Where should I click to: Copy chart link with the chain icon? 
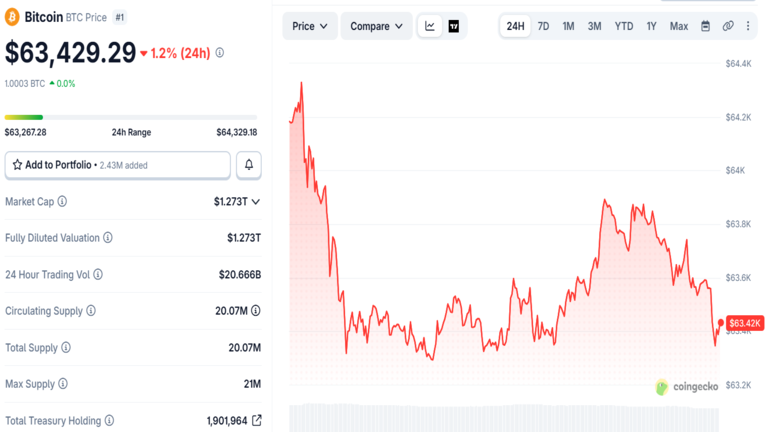tap(728, 26)
